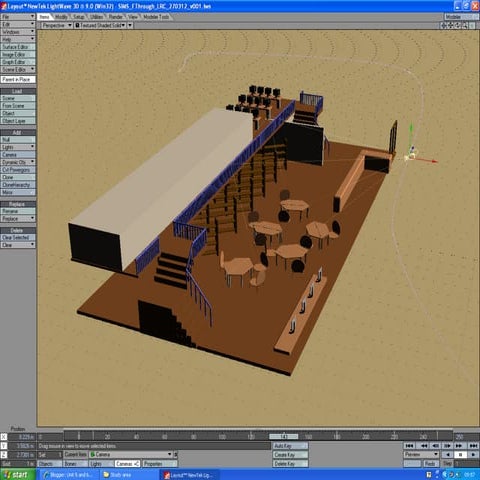The height and width of the screenshot is (480, 480).
Task: Switch edit mode to Cameras
Action: click(128, 464)
